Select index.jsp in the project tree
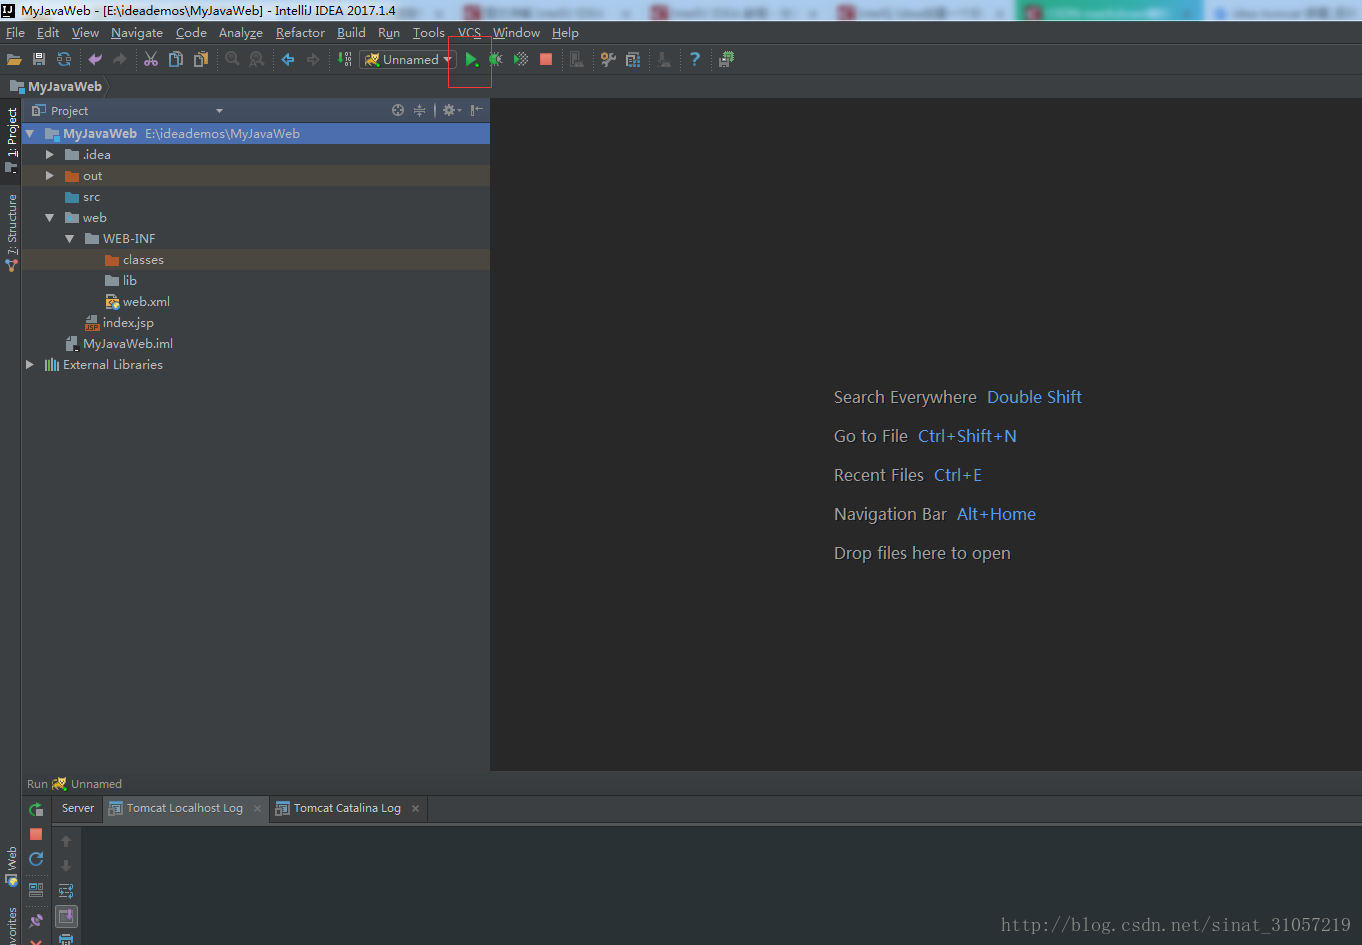Screen dimensions: 1362x945 pyautogui.click(x=128, y=323)
